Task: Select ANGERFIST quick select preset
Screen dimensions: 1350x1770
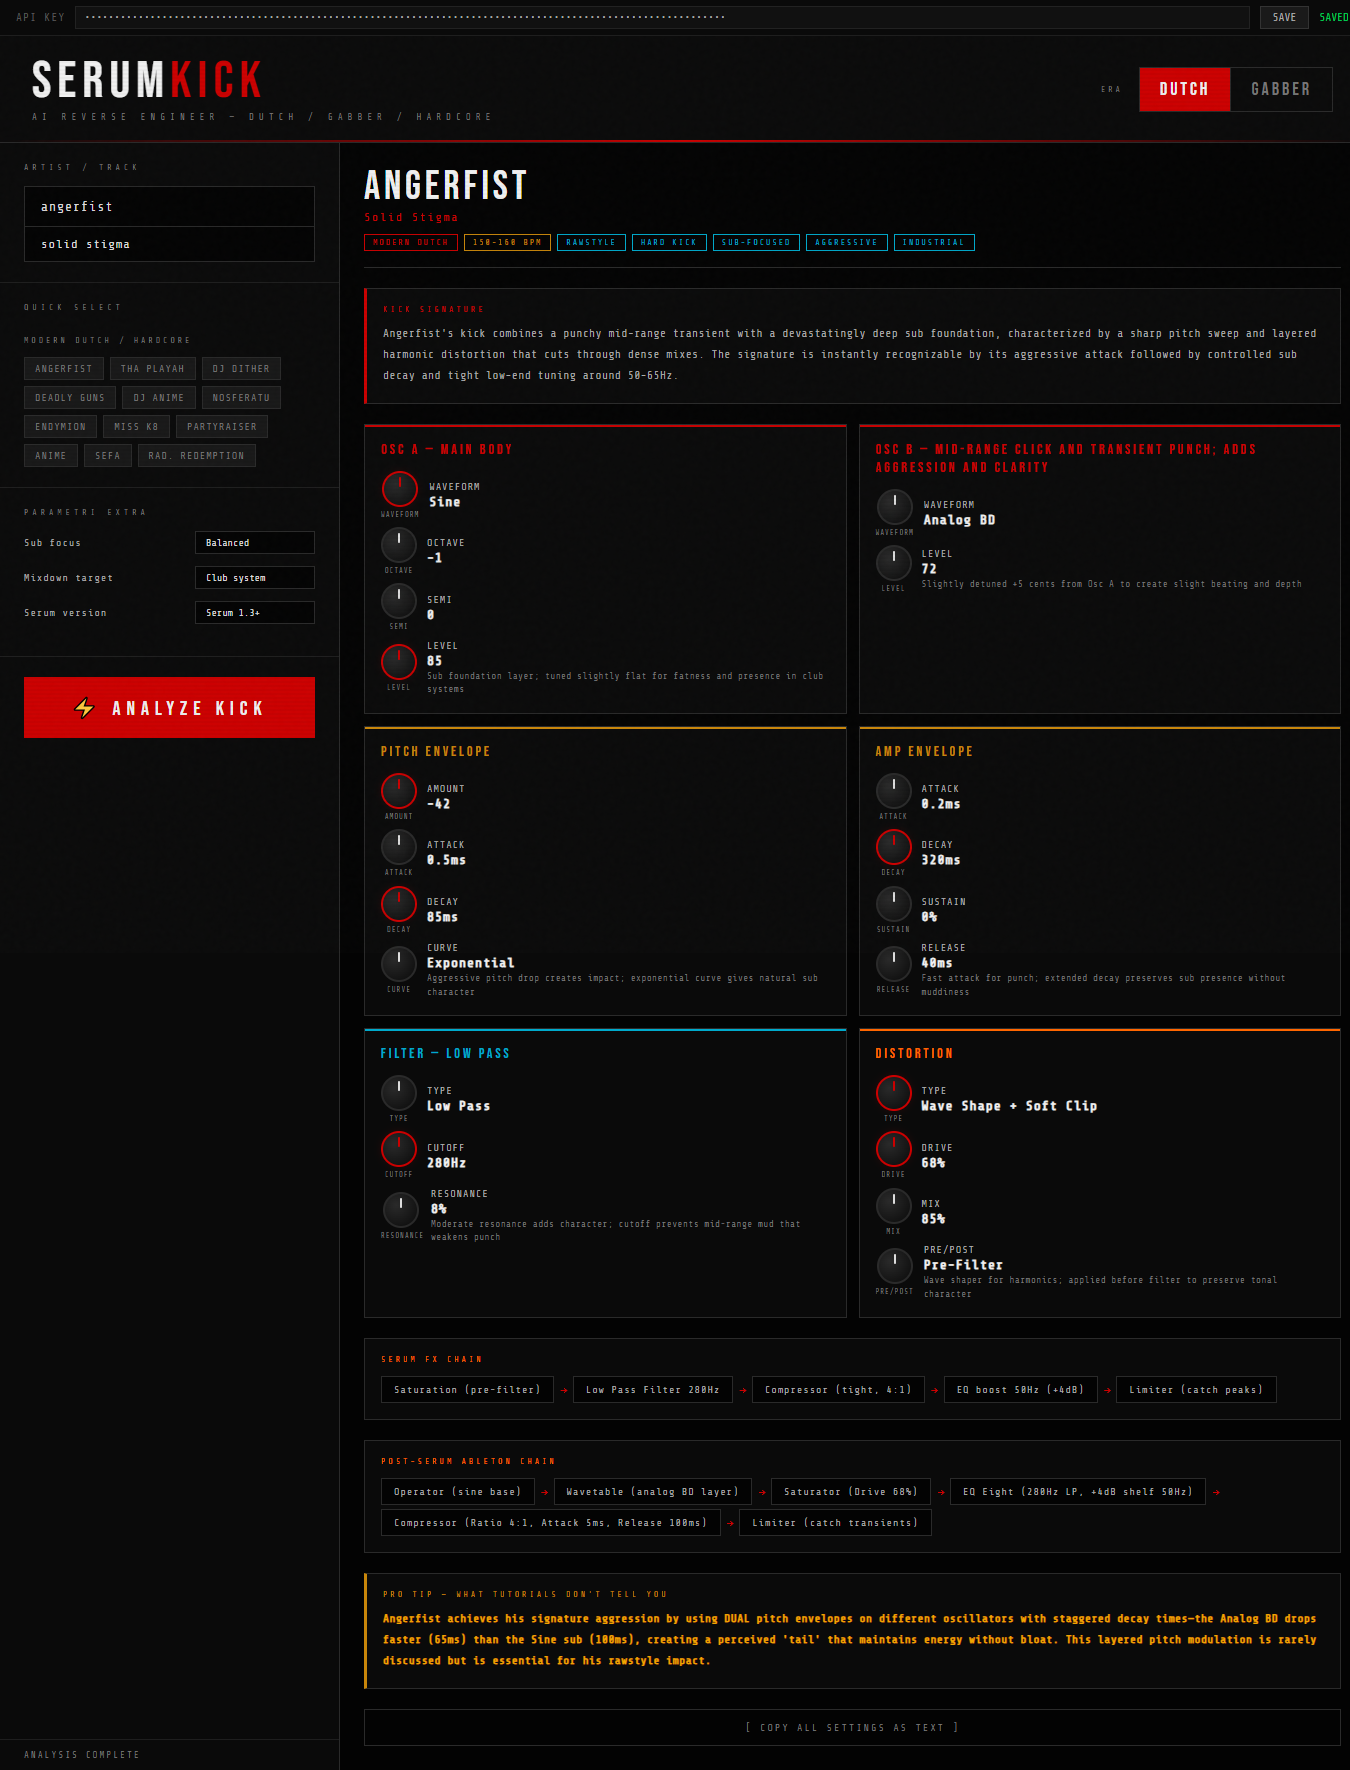Action: [x=64, y=369]
